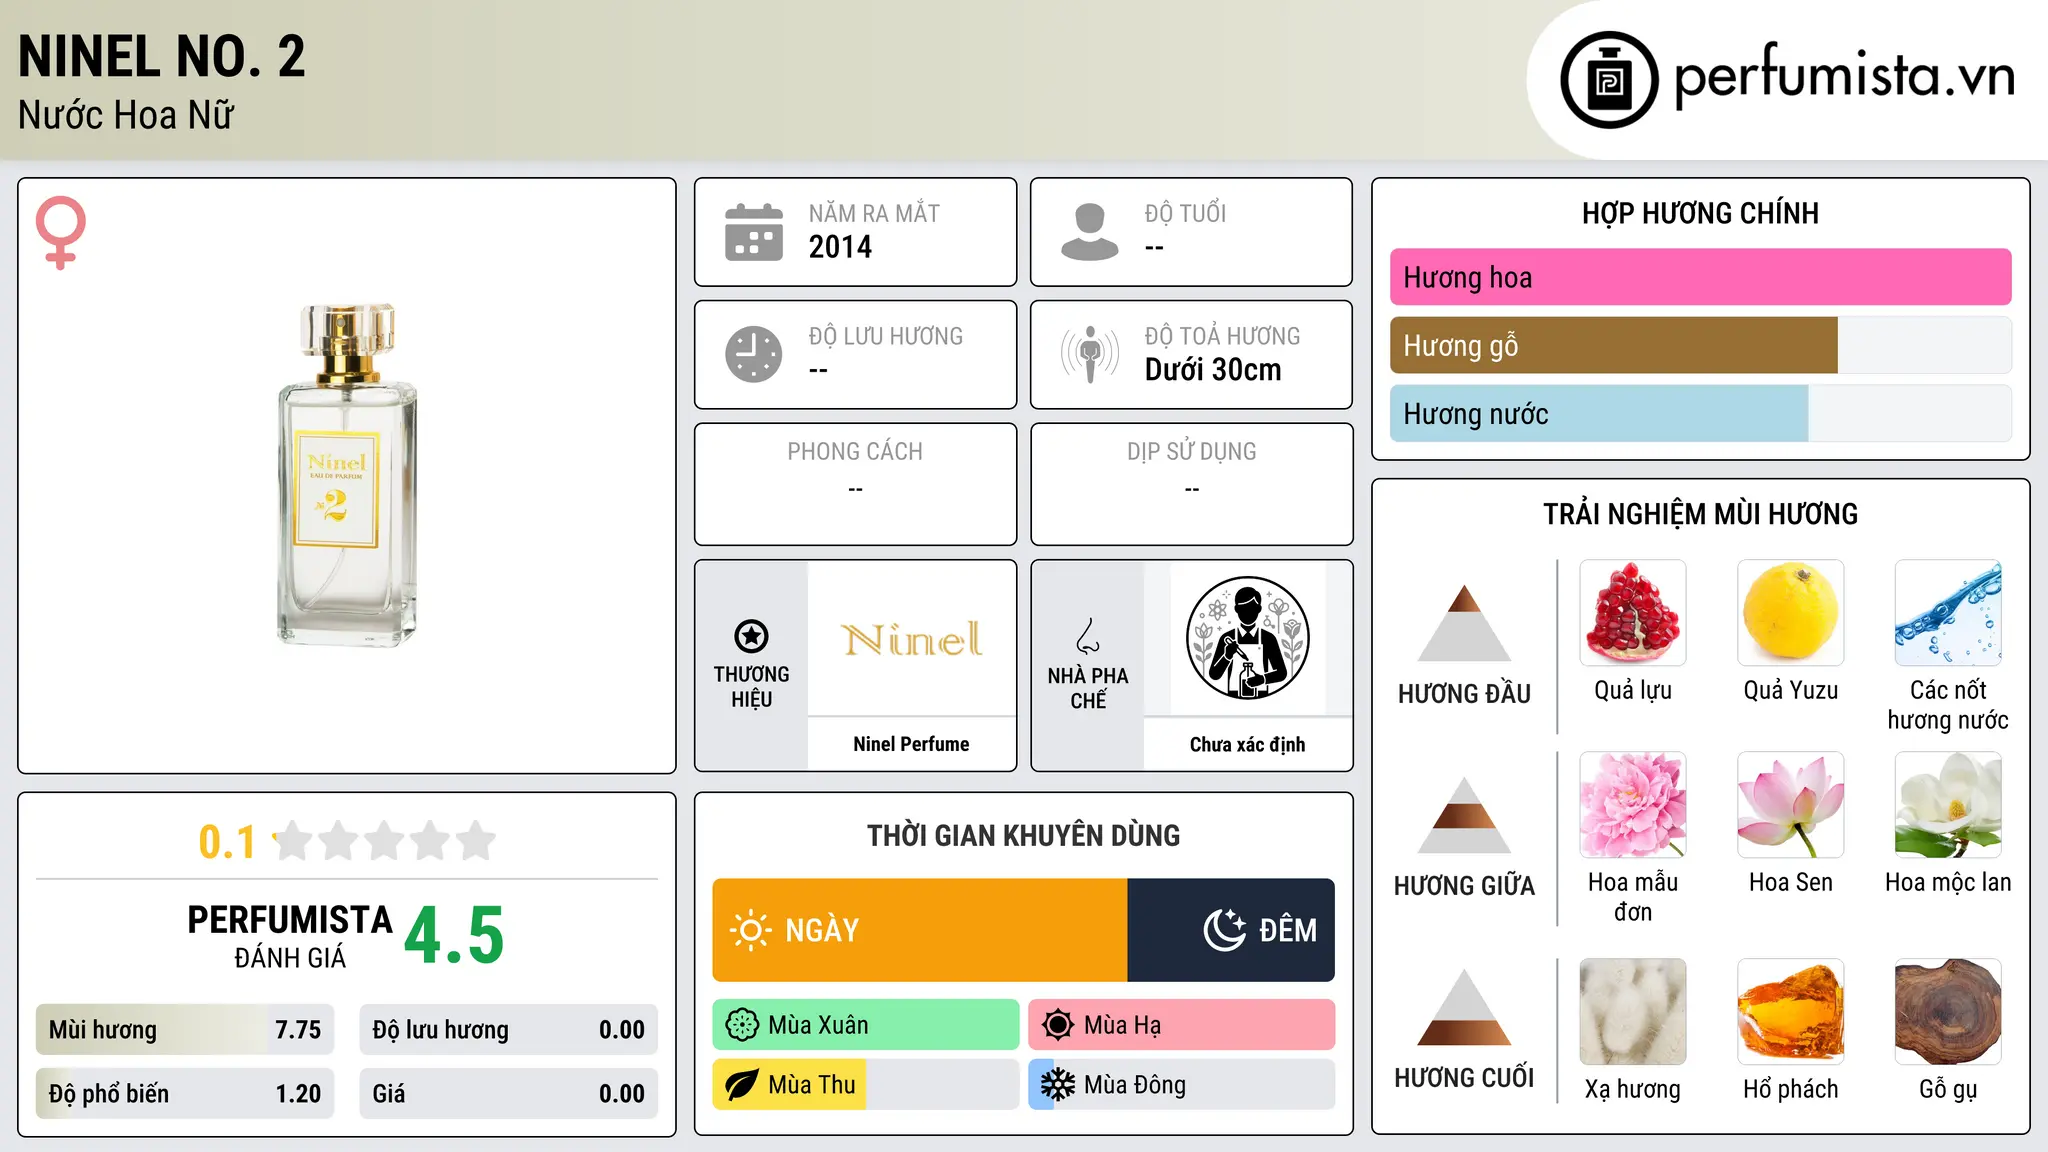The height and width of the screenshot is (1152, 2048).
Task: Click the Hương nước blue accord bar
Action: tap(1599, 414)
